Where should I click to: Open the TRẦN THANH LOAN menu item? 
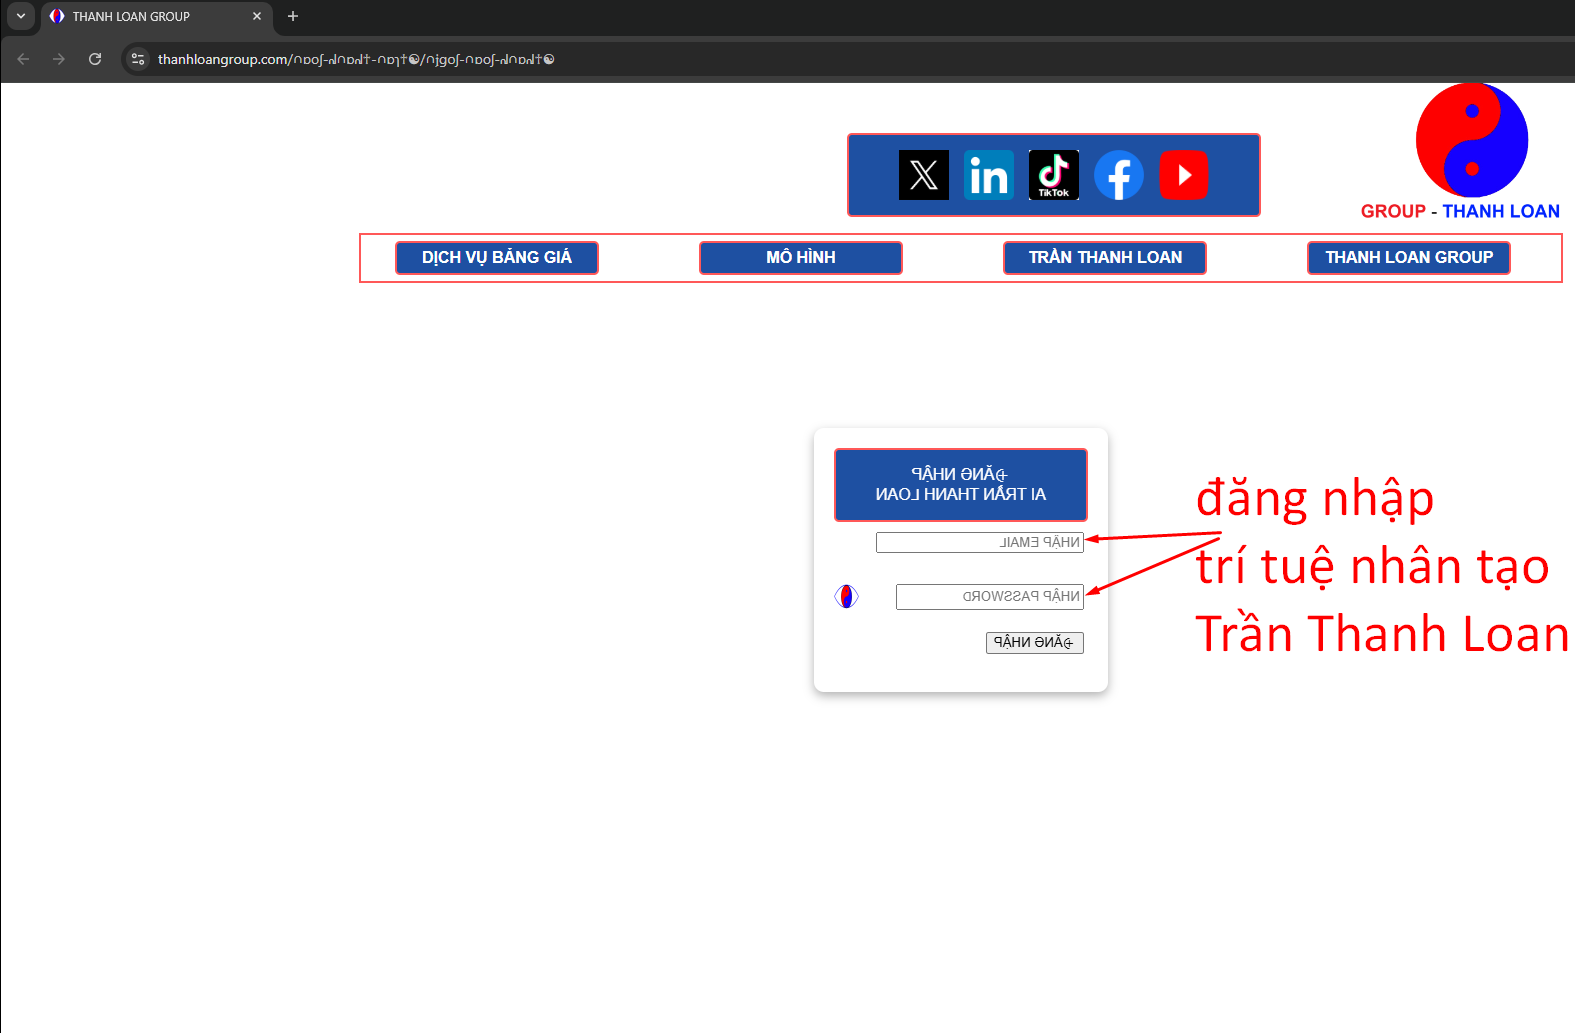(x=1105, y=258)
